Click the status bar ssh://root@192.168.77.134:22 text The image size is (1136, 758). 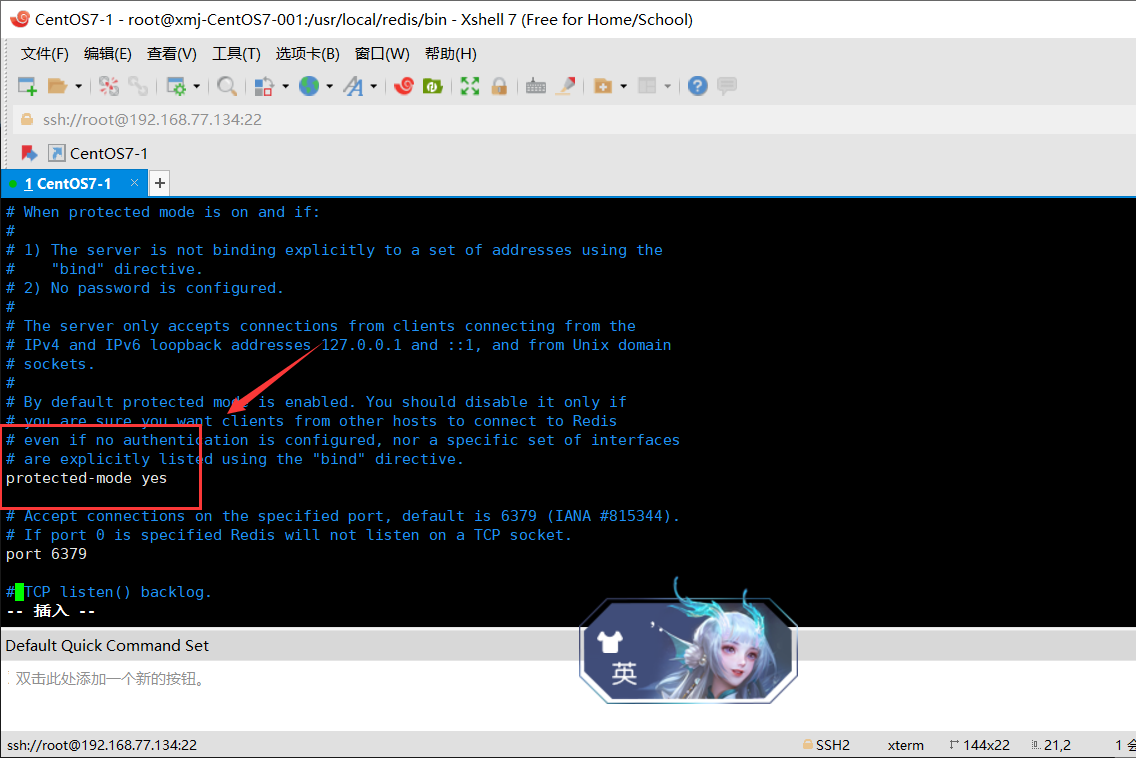click(x=102, y=745)
